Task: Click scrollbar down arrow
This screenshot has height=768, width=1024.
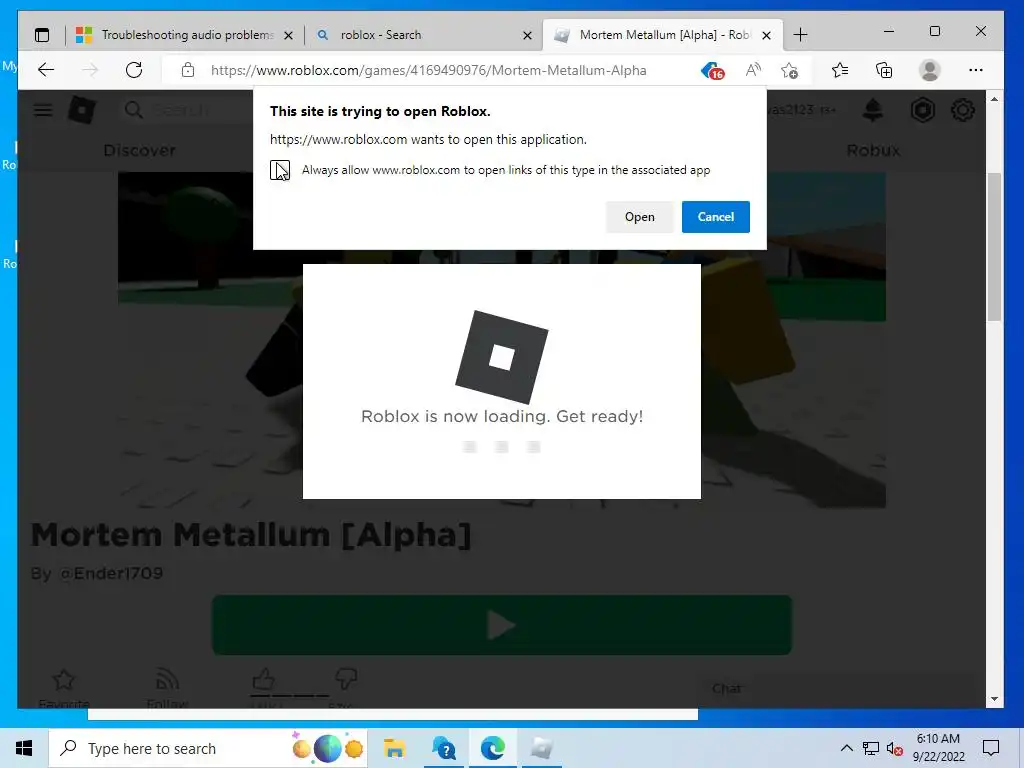Action: coord(994,699)
